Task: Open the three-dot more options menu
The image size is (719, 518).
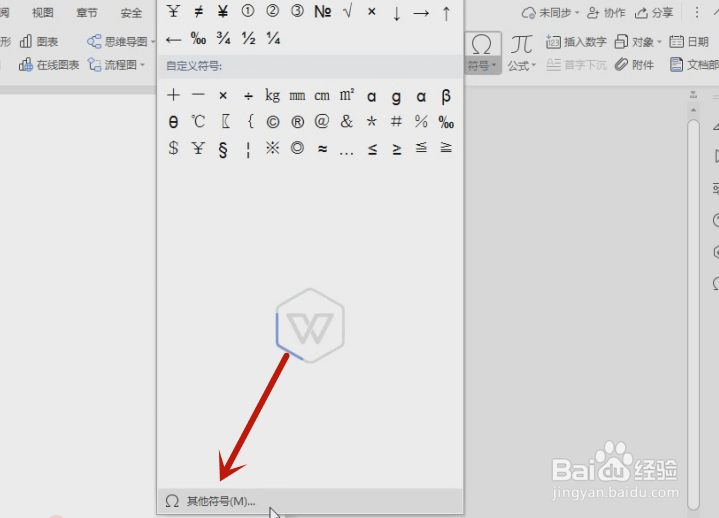Action: pos(697,13)
